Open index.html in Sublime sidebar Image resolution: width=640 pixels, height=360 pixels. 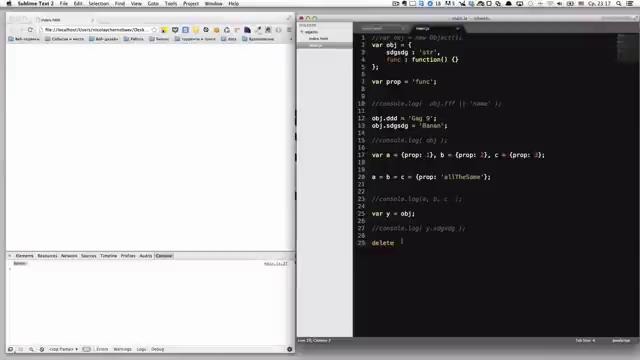(x=318, y=38)
